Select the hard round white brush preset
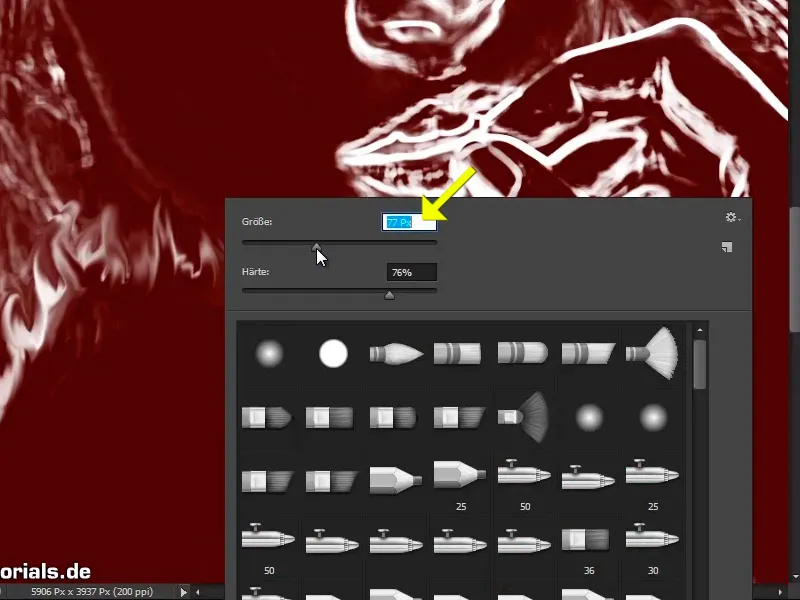The height and width of the screenshot is (600, 800). 333,354
